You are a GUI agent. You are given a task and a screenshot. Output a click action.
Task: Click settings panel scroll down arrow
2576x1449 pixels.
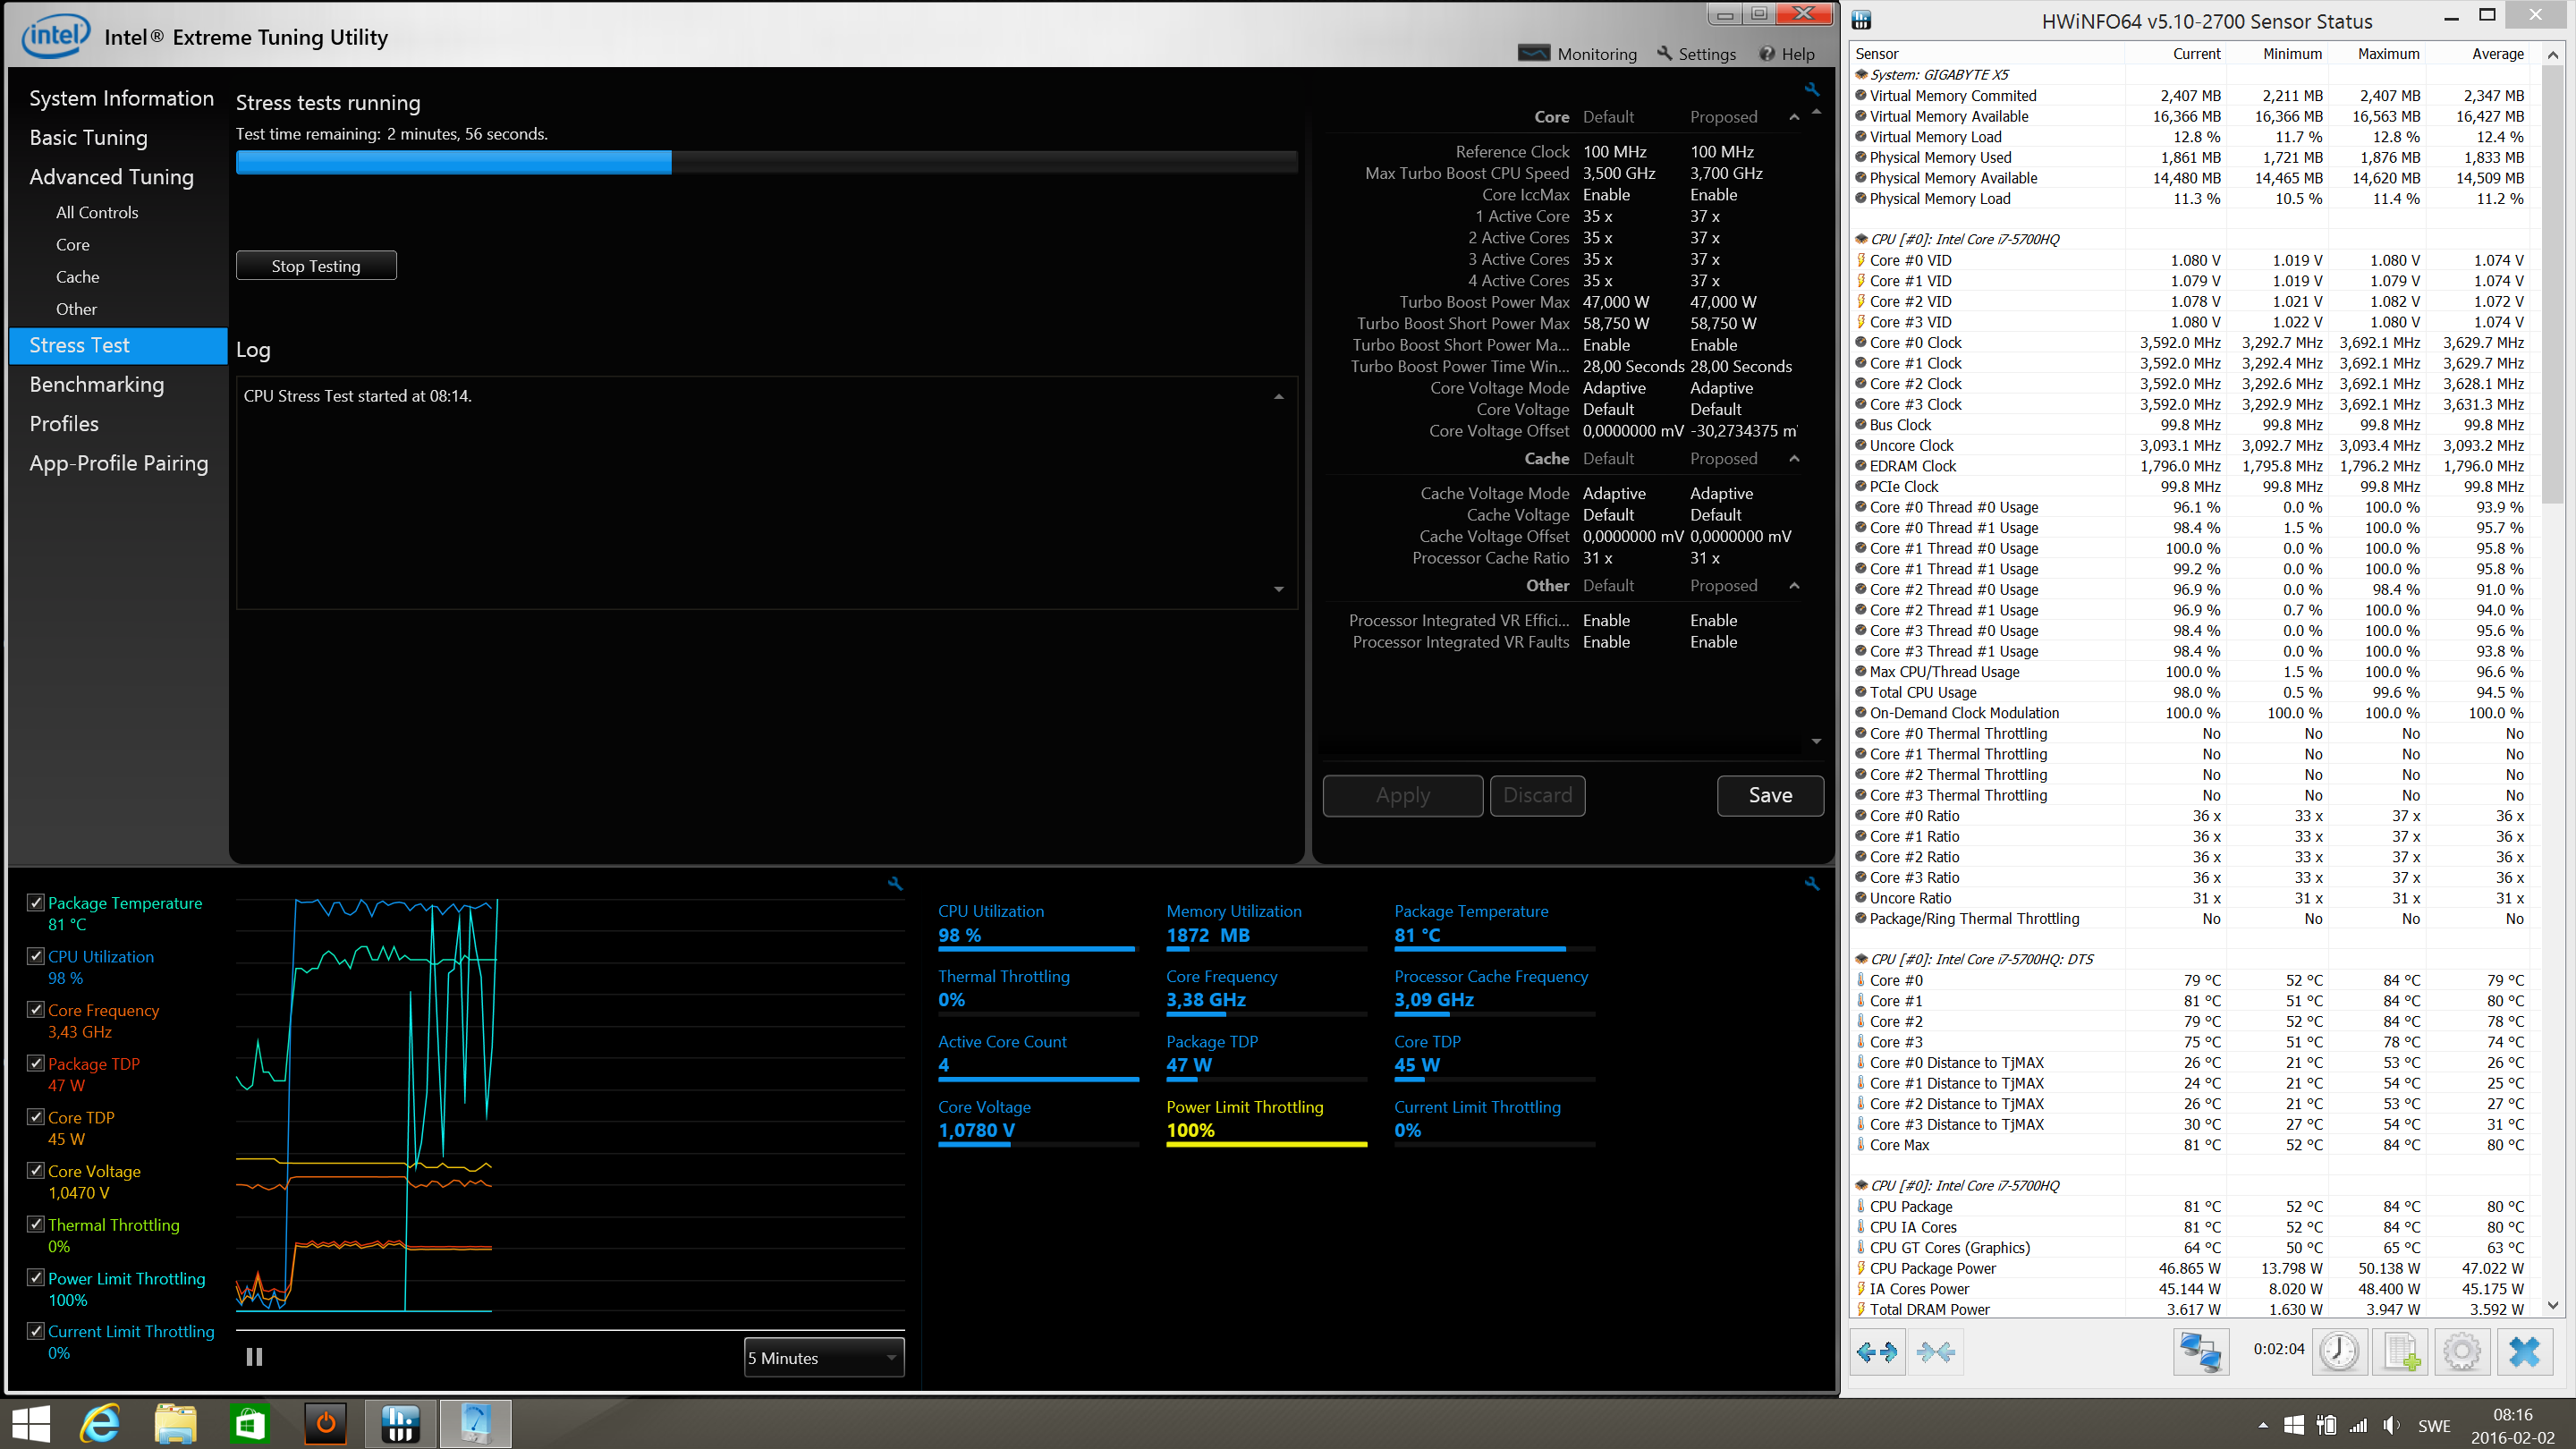click(x=1816, y=741)
